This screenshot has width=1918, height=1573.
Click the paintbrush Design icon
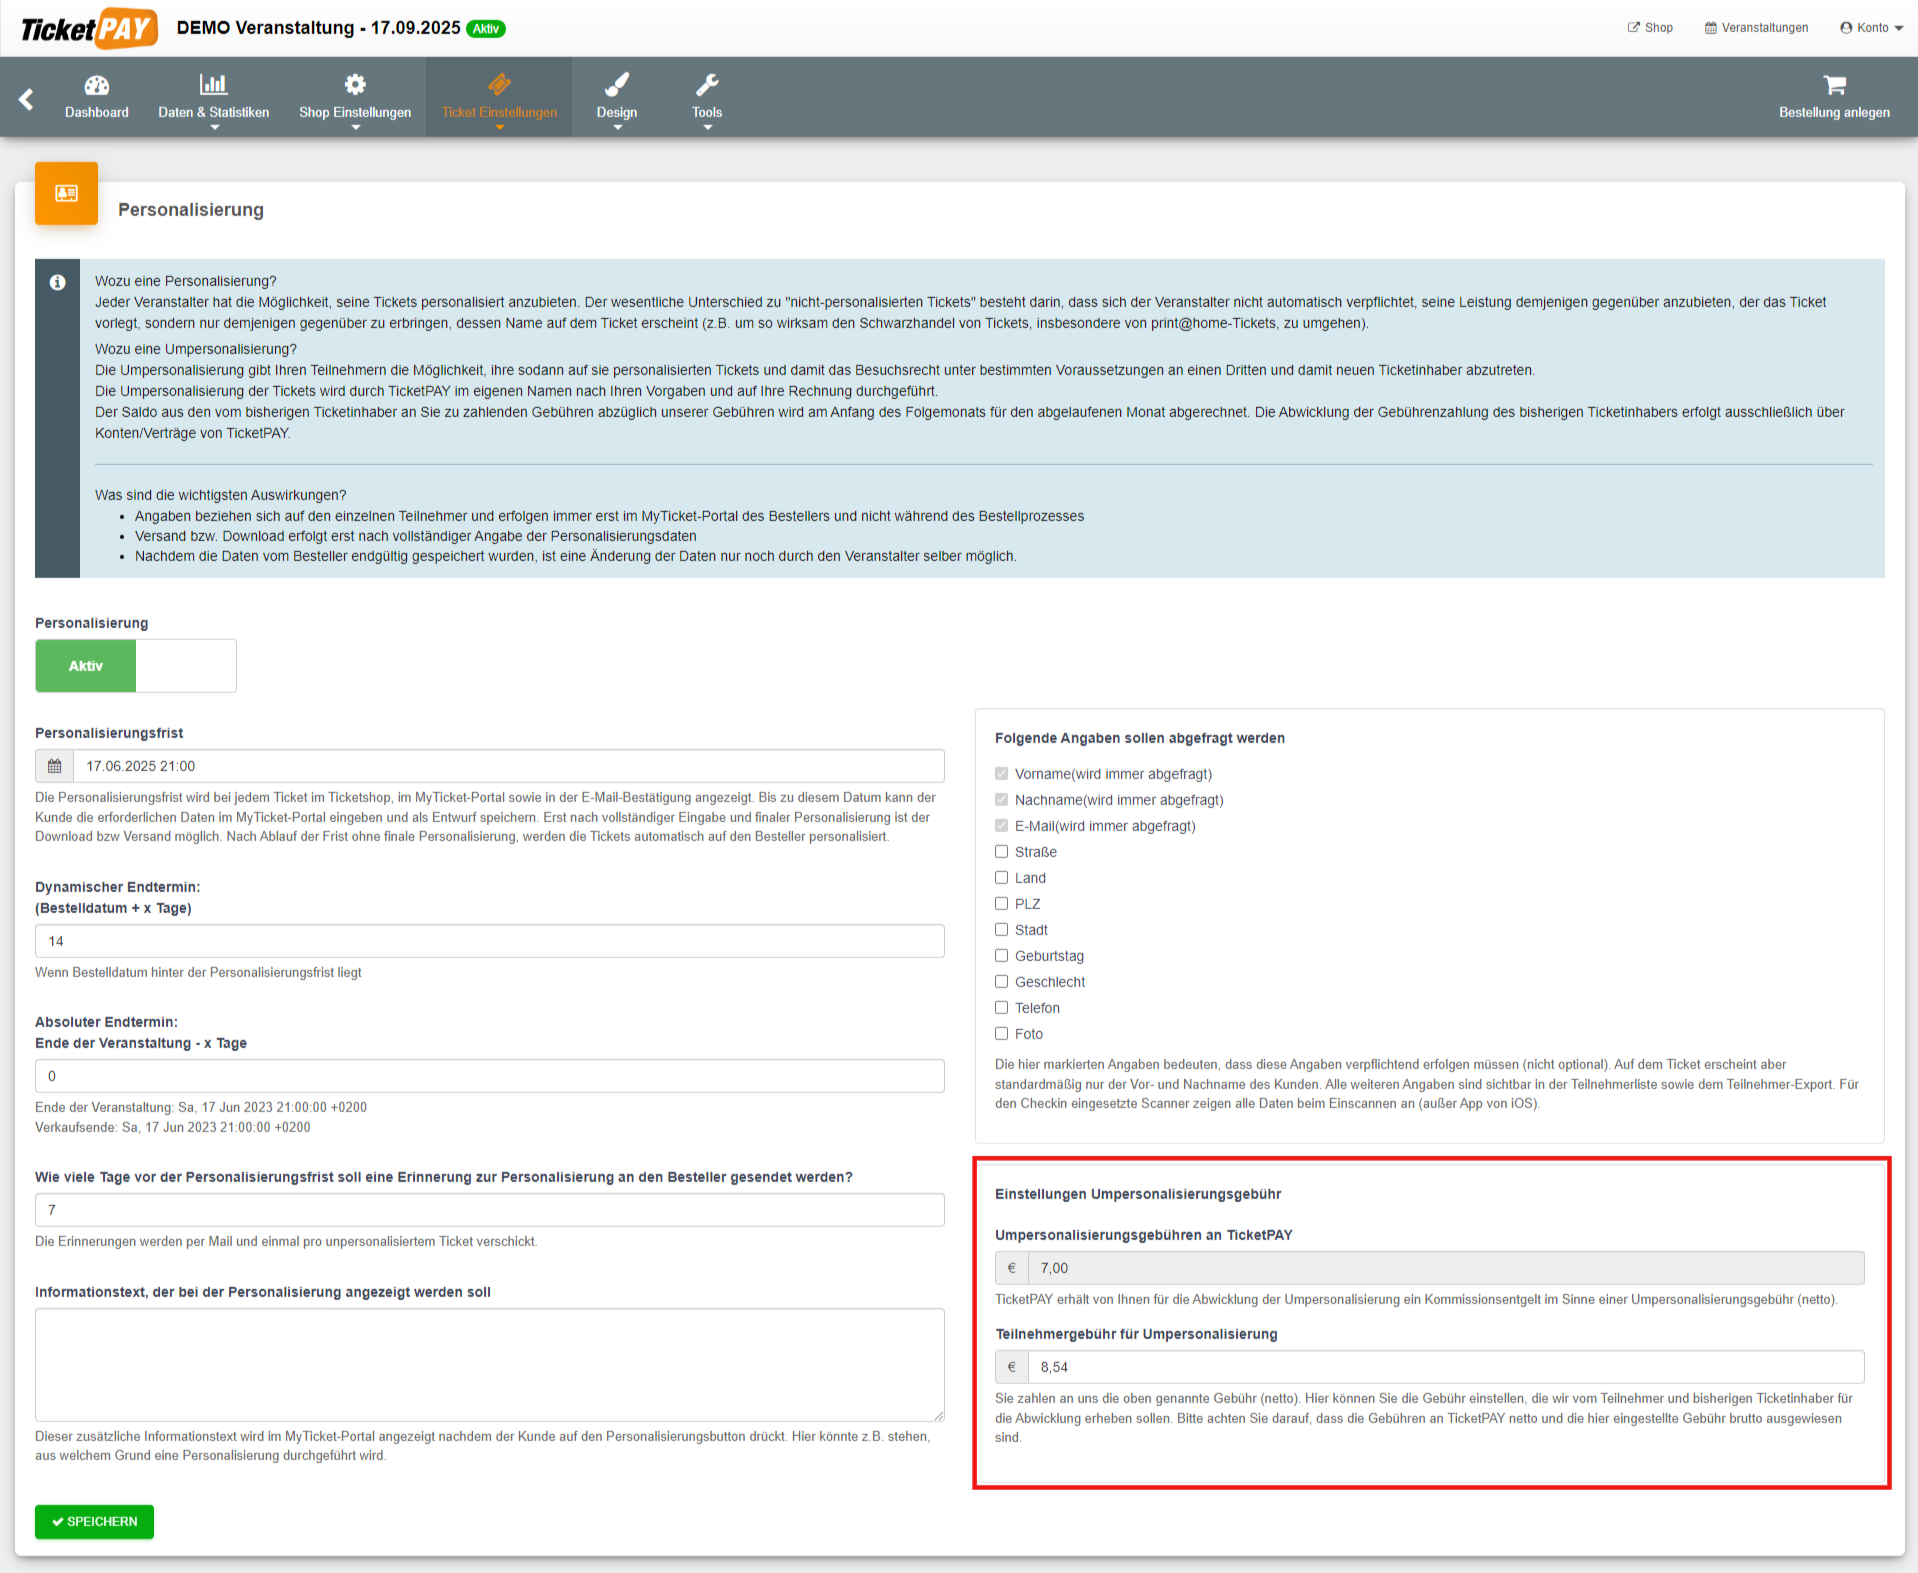[617, 84]
